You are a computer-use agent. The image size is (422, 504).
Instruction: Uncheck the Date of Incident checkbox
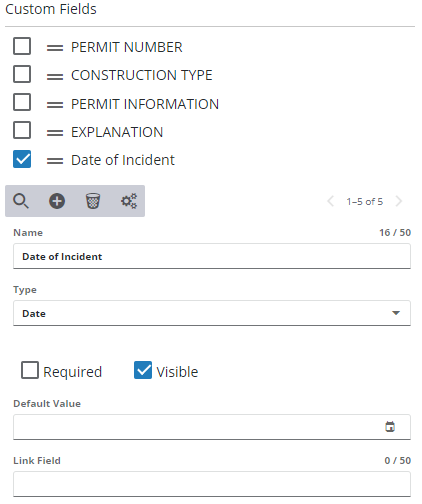tap(22, 159)
